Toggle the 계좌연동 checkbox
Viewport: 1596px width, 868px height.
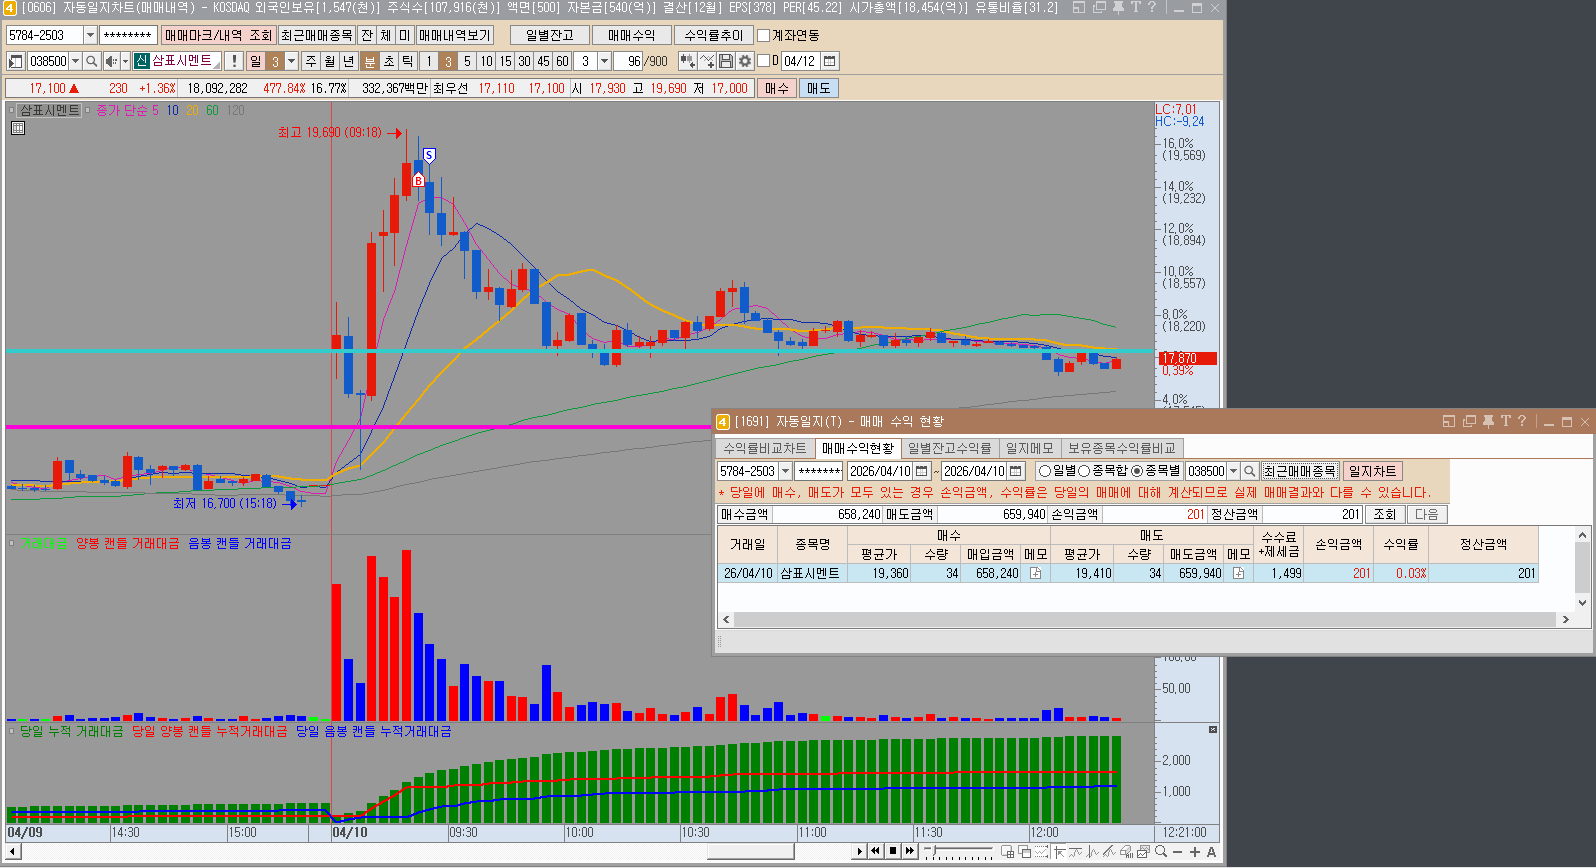click(x=764, y=35)
